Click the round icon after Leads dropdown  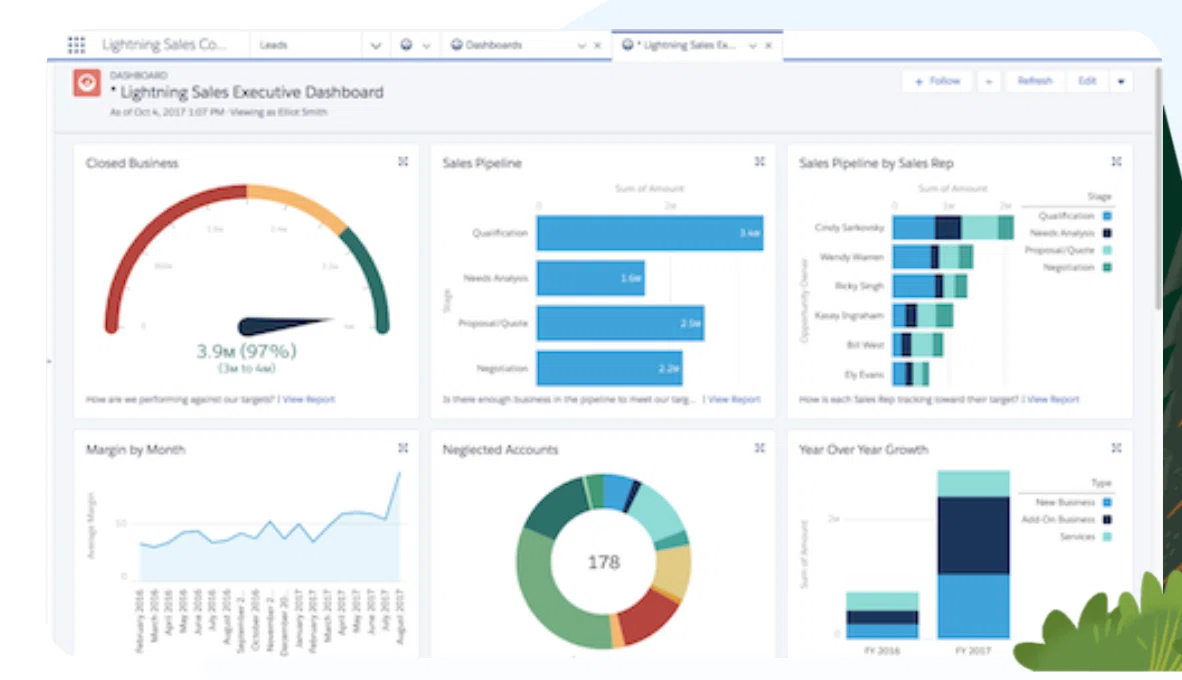coord(406,45)
